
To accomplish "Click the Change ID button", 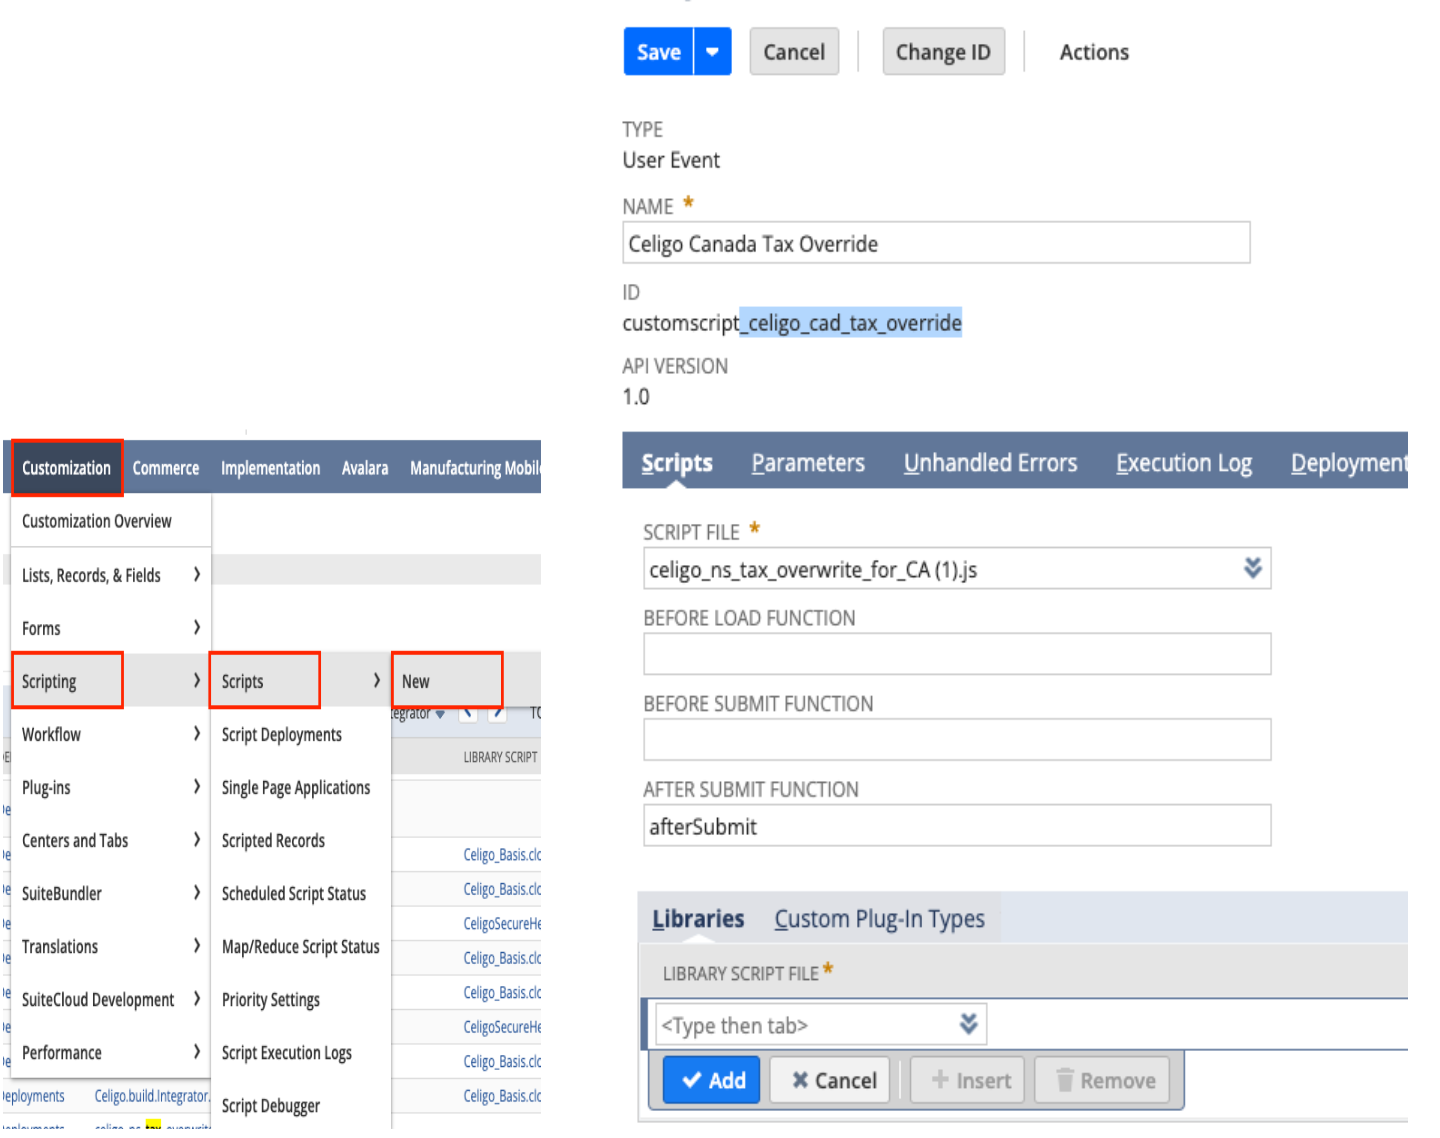I will (x=943, y=52).
